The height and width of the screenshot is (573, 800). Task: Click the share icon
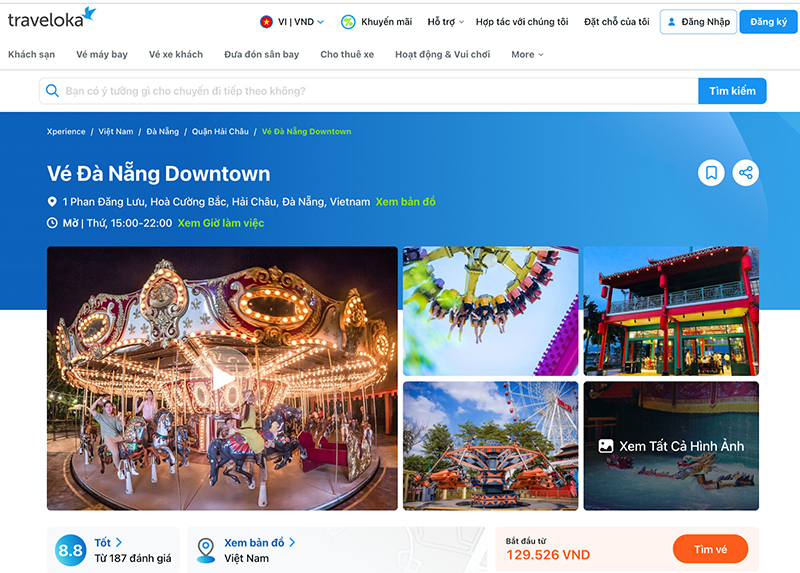[x=745, y=173]
